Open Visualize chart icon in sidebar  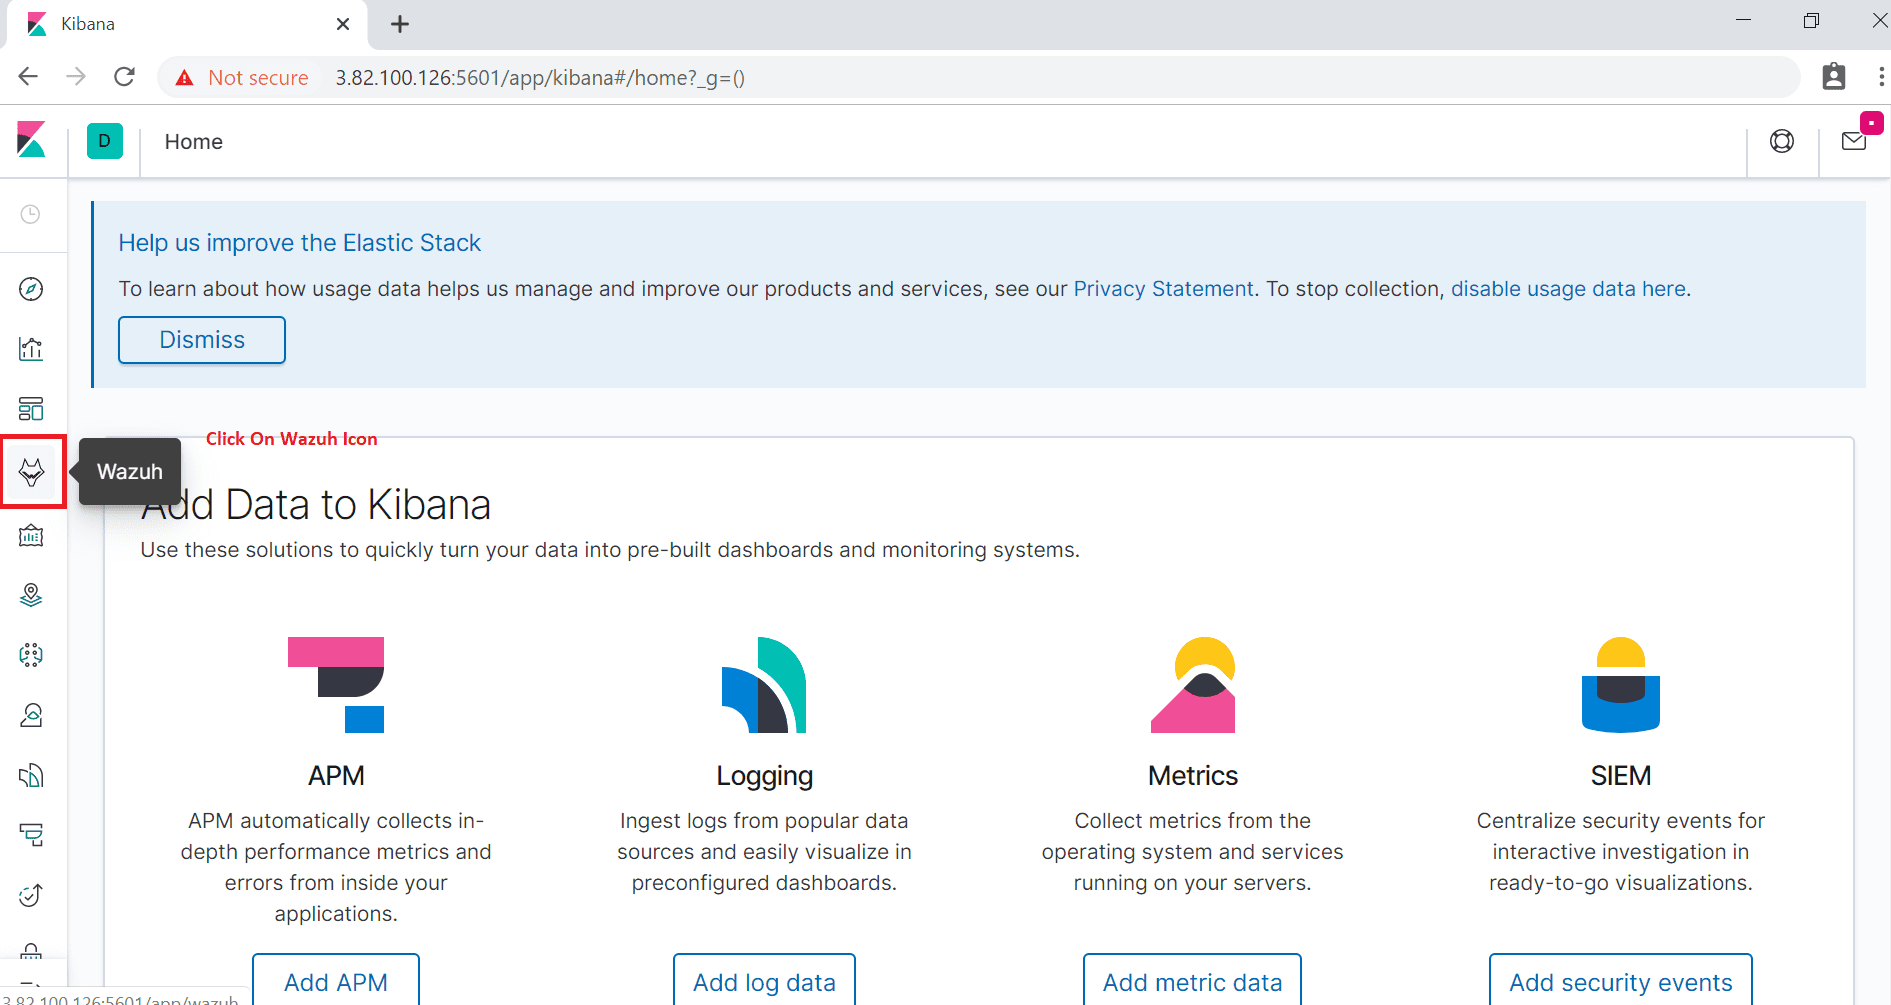click(x=31, y=349)
